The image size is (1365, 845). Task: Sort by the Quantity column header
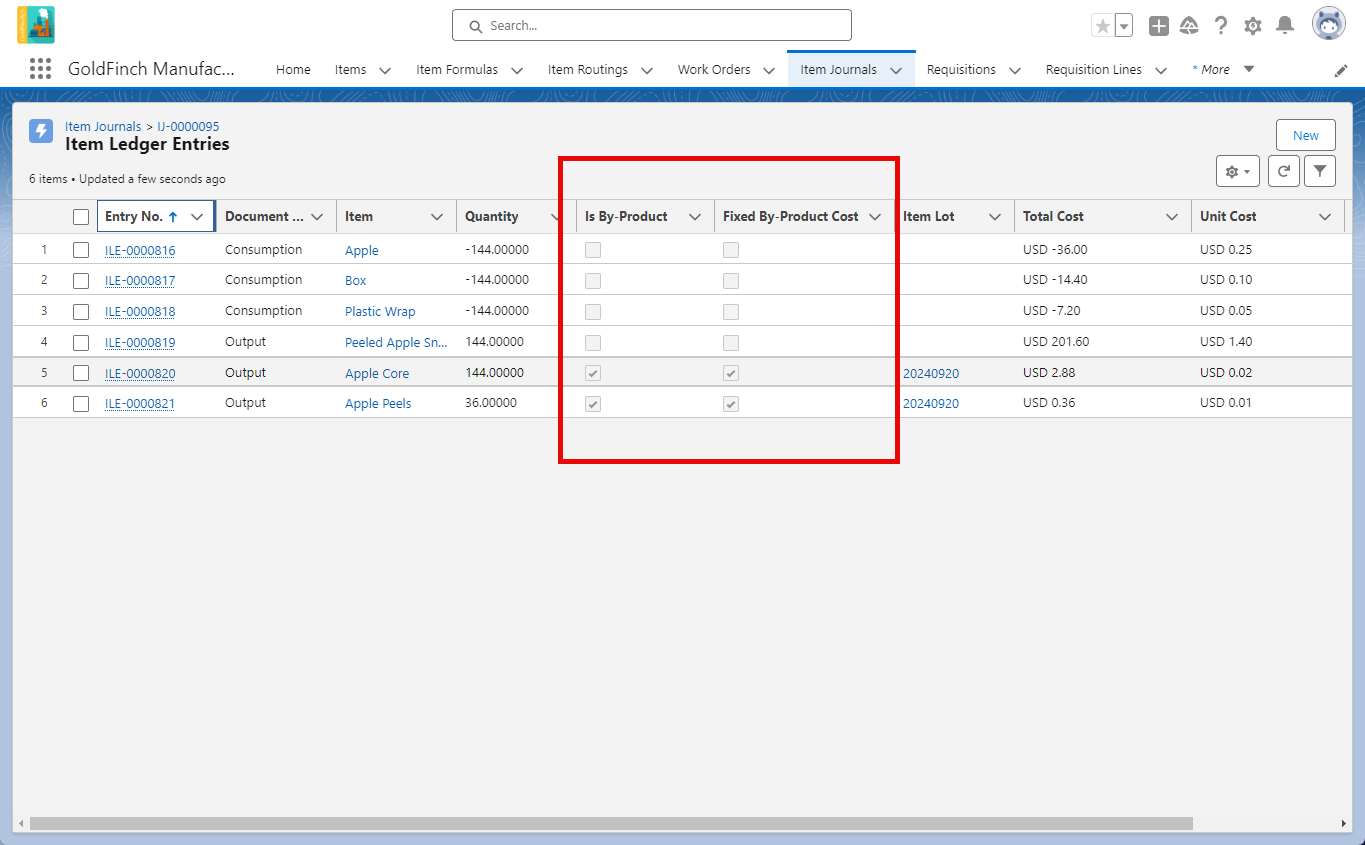pos(492,217)
